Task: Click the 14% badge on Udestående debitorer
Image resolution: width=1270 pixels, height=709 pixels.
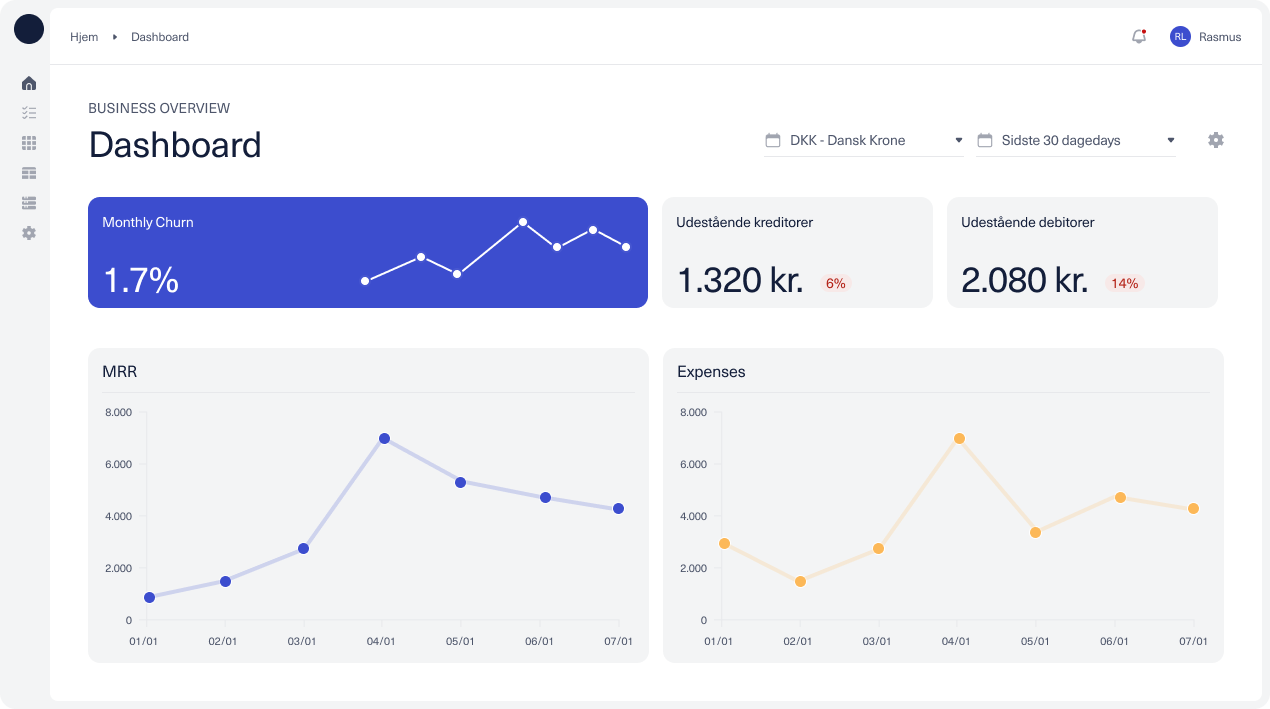Action: pos(1124,283)
